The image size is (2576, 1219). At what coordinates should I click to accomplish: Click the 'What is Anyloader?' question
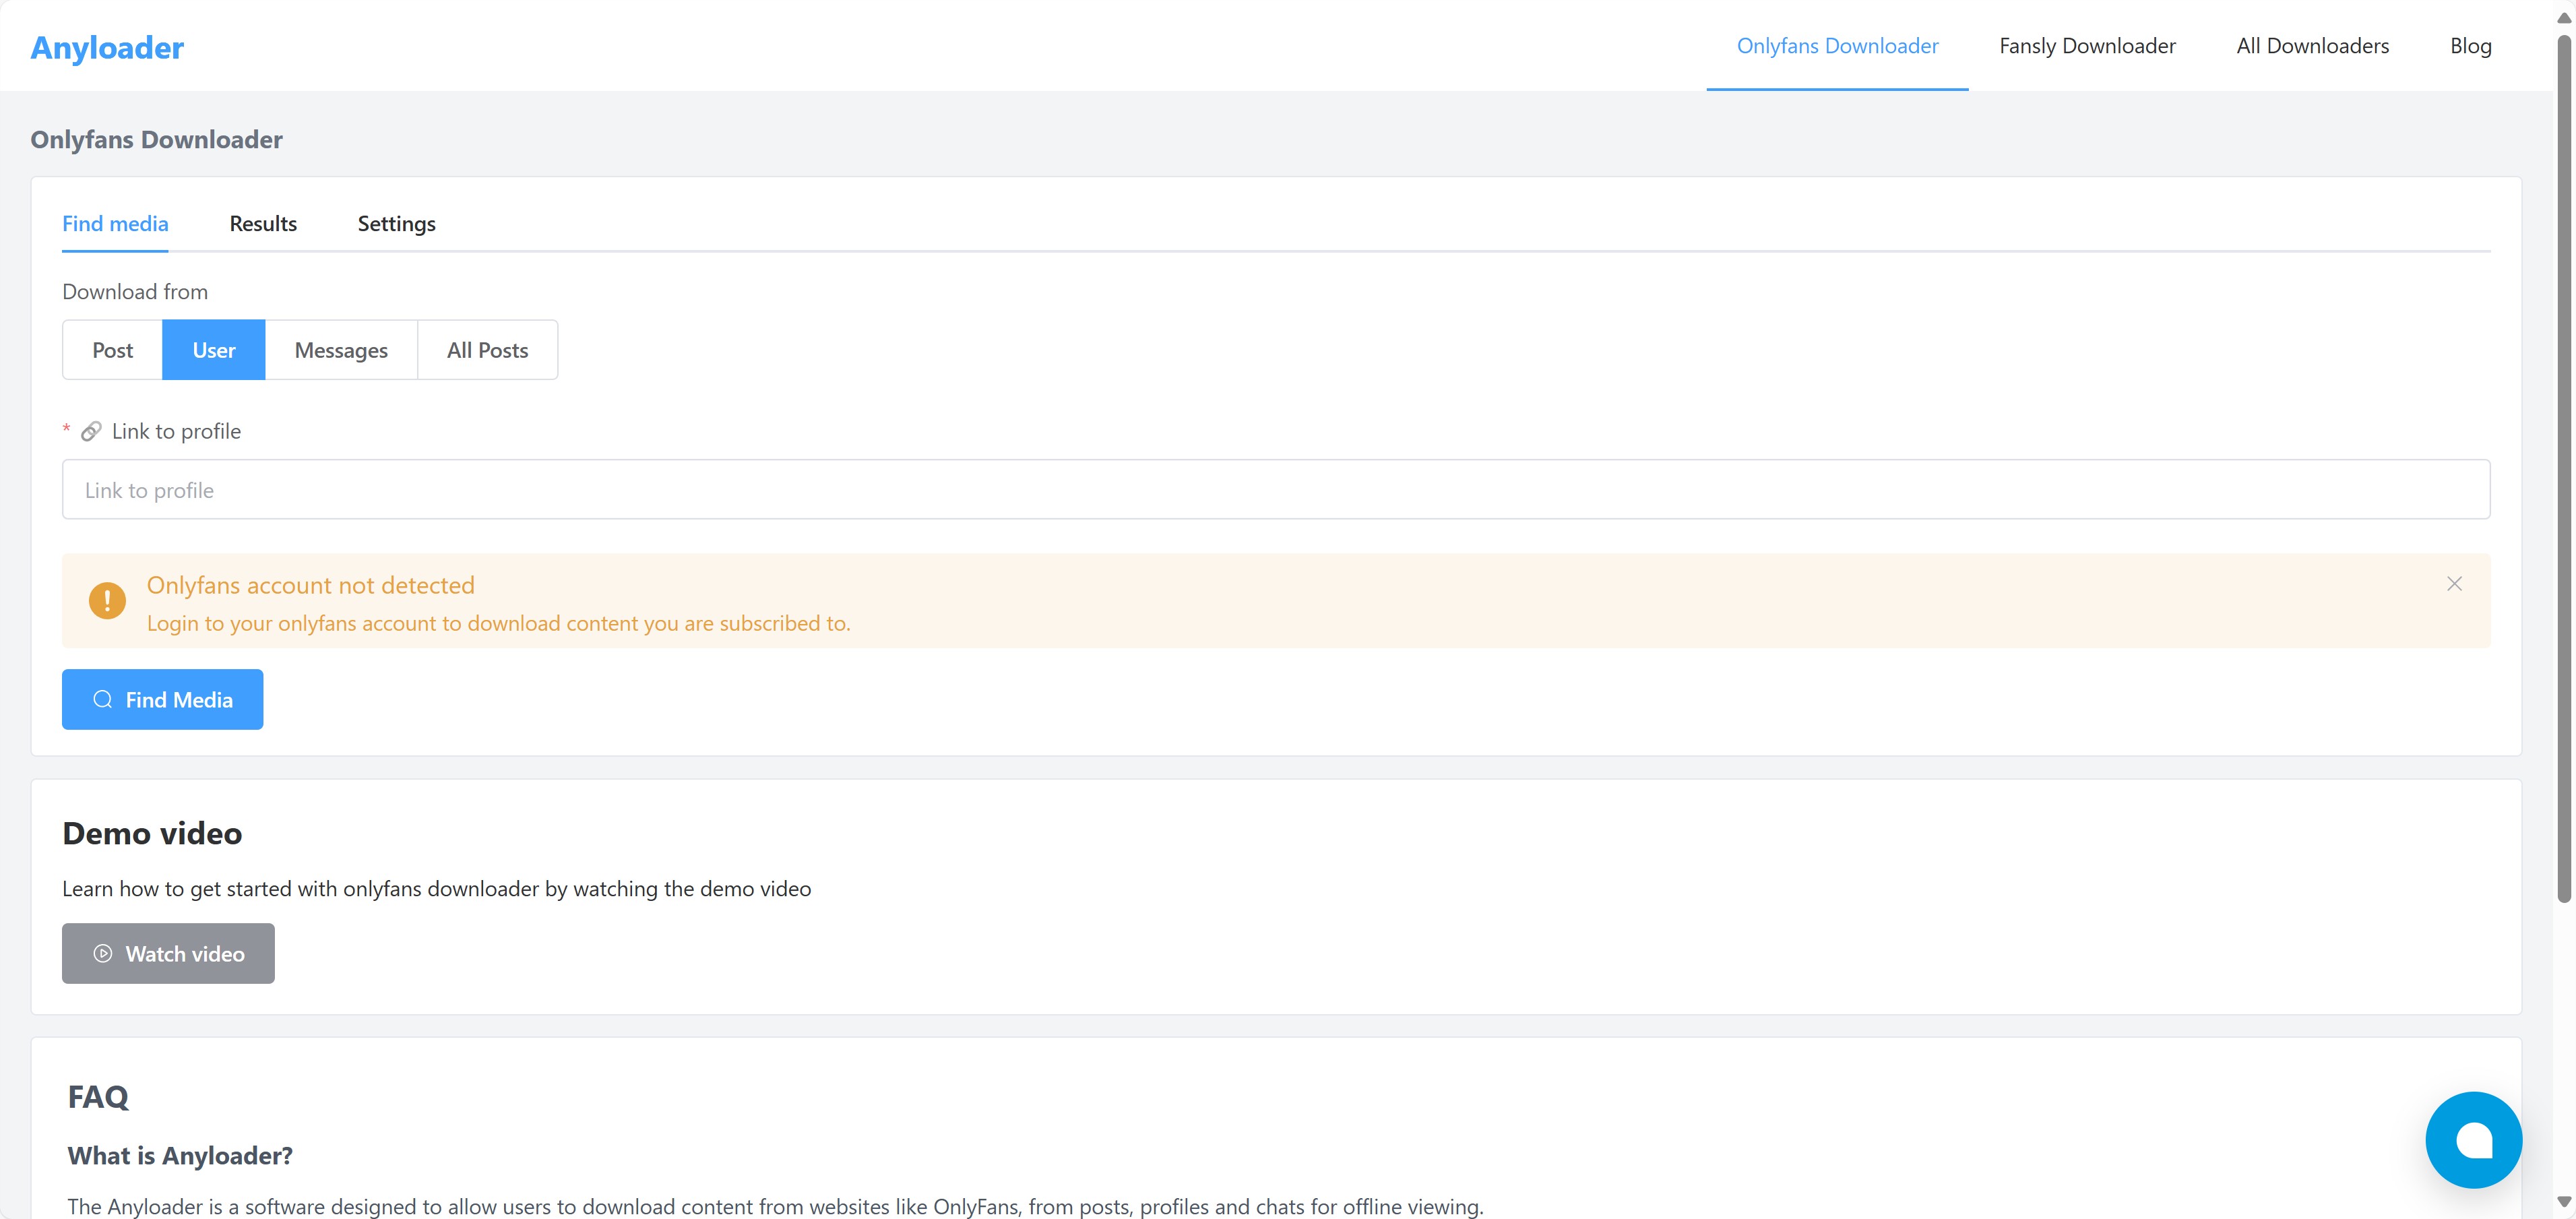(x=180, y=1155)
